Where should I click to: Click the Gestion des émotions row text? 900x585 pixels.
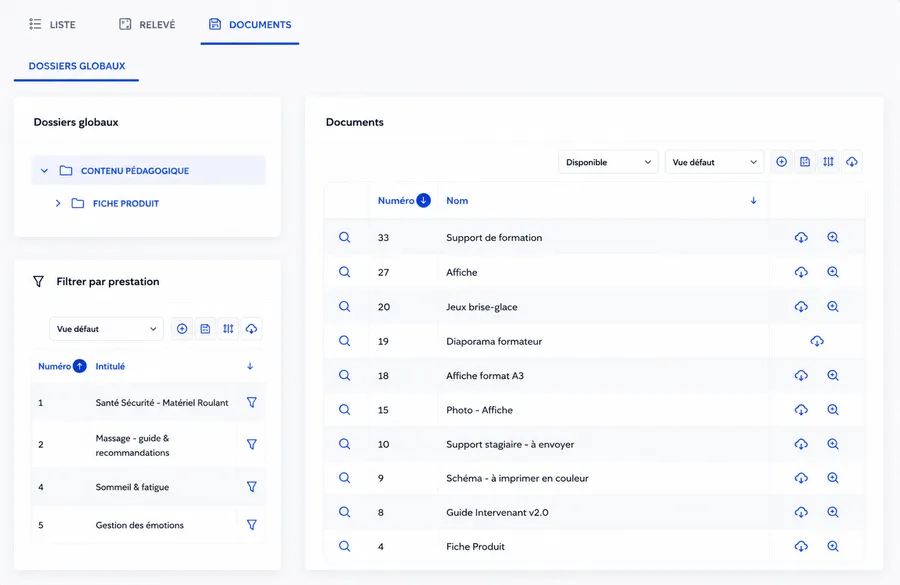pos(139,525)
